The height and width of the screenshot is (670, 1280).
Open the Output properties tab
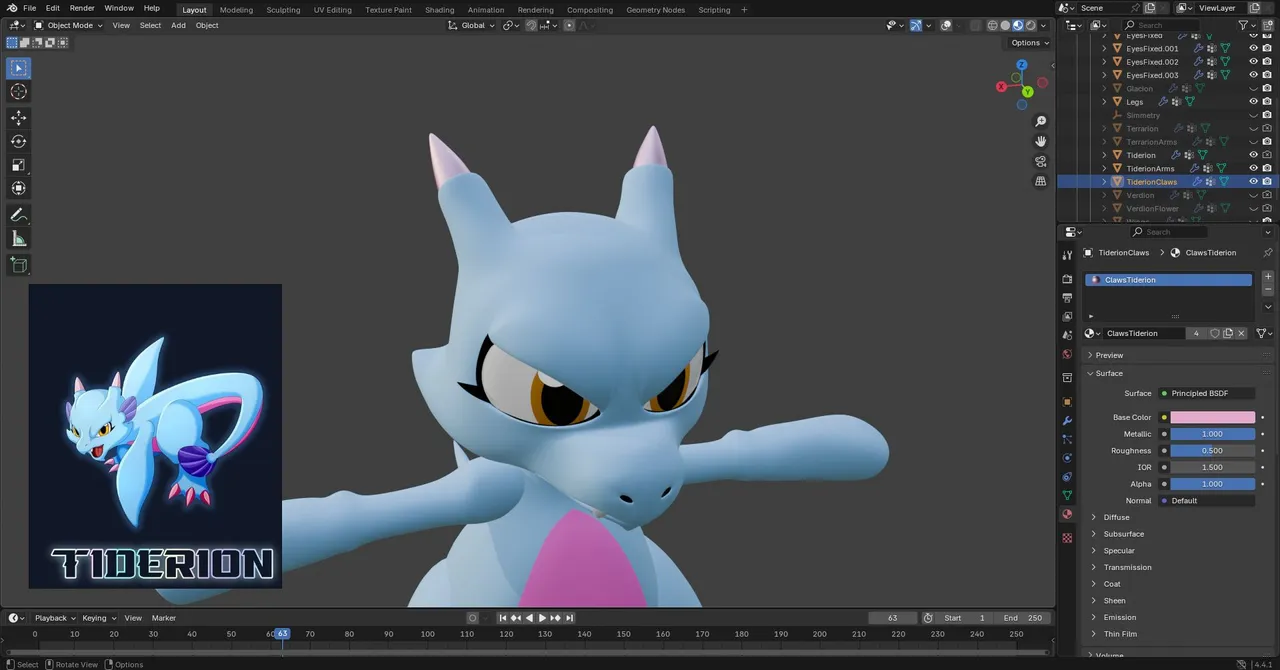point(1067,298)
